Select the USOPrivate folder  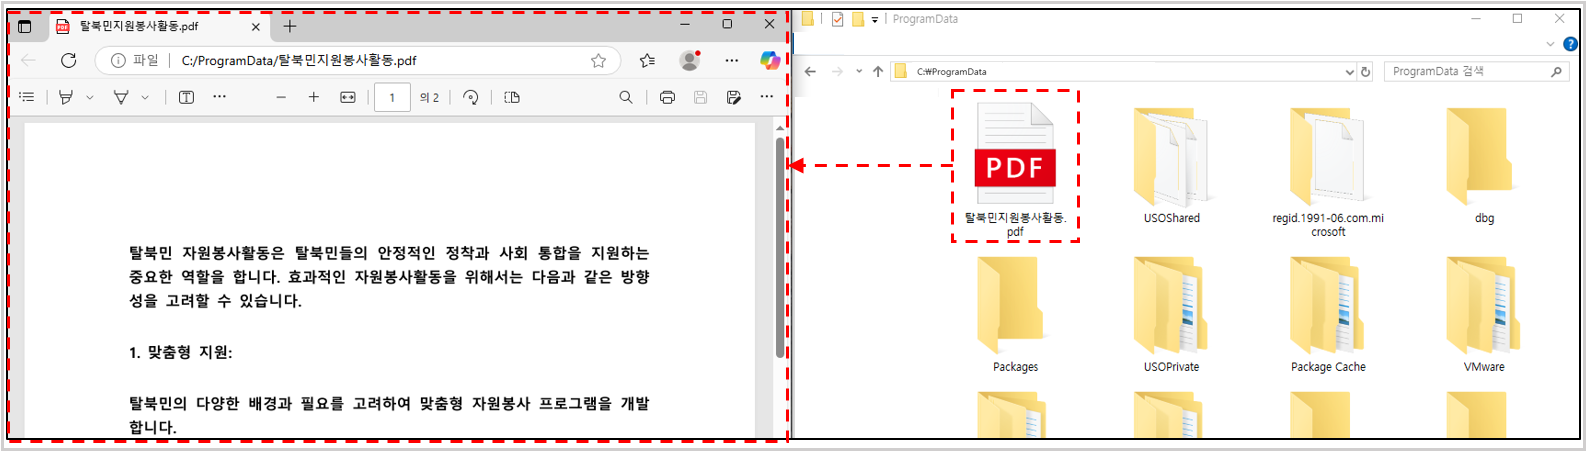pyautogui.click(x=1171, y=315)
